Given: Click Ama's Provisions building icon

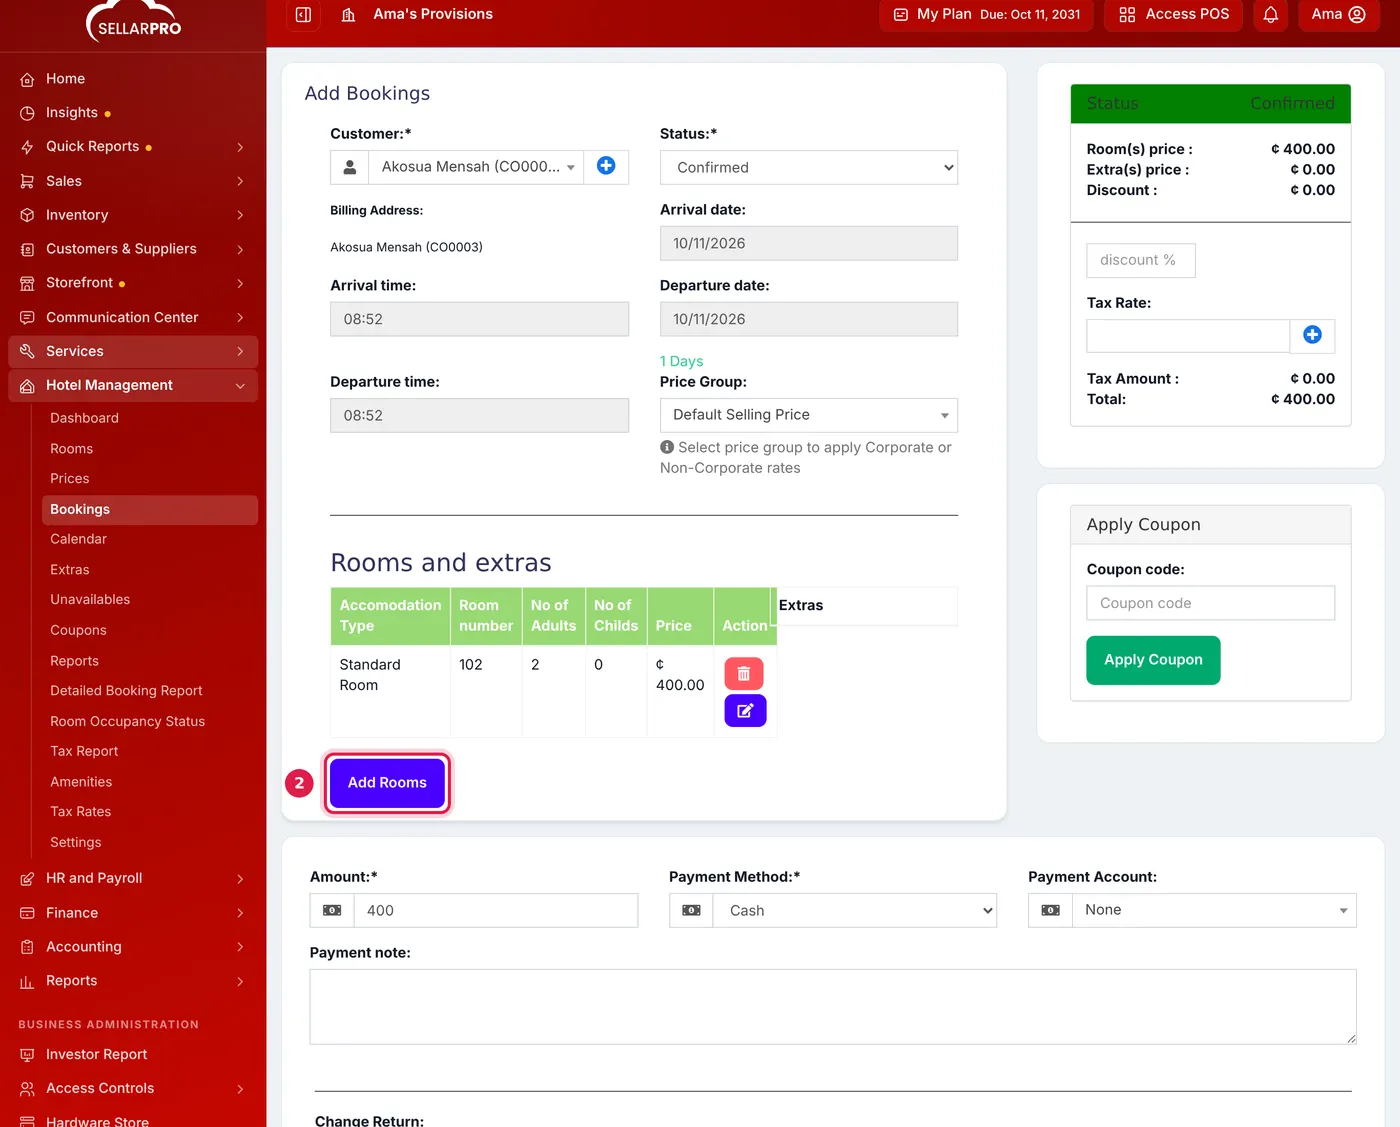Looking at the screenshot, I should pos(348,15).
